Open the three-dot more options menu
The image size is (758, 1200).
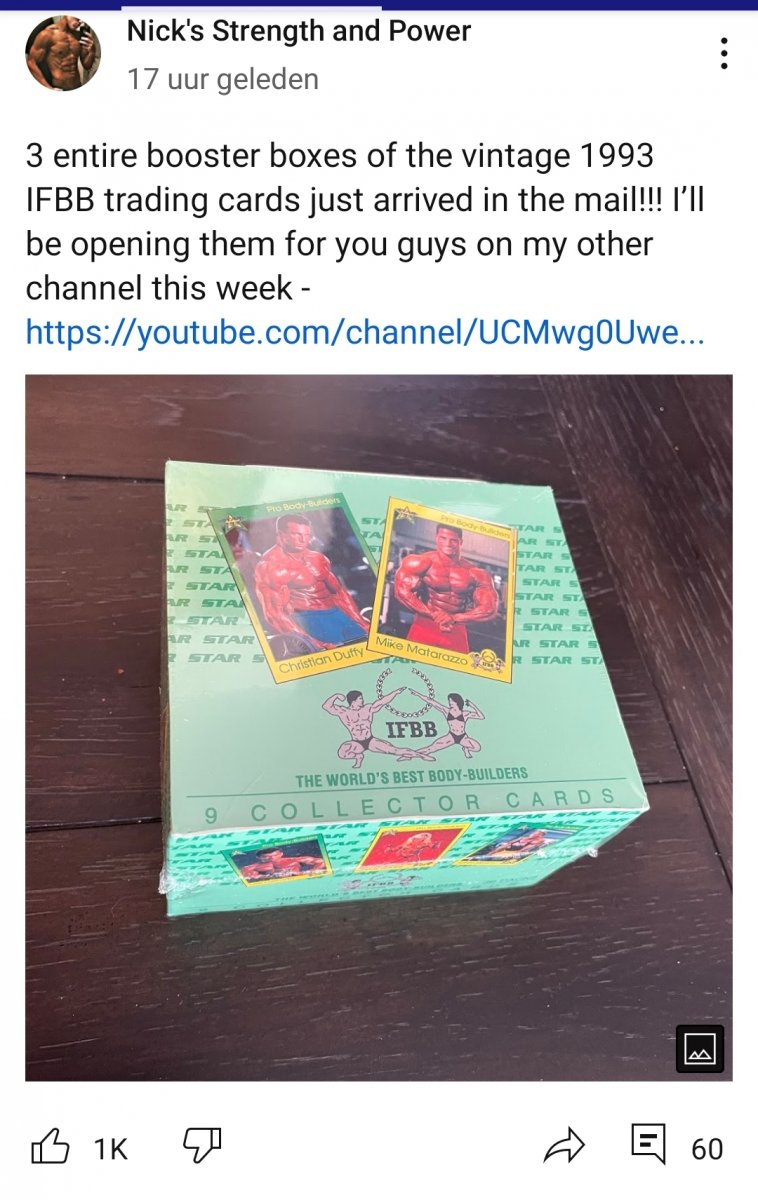pyautogui.click(x=724, y=54)
